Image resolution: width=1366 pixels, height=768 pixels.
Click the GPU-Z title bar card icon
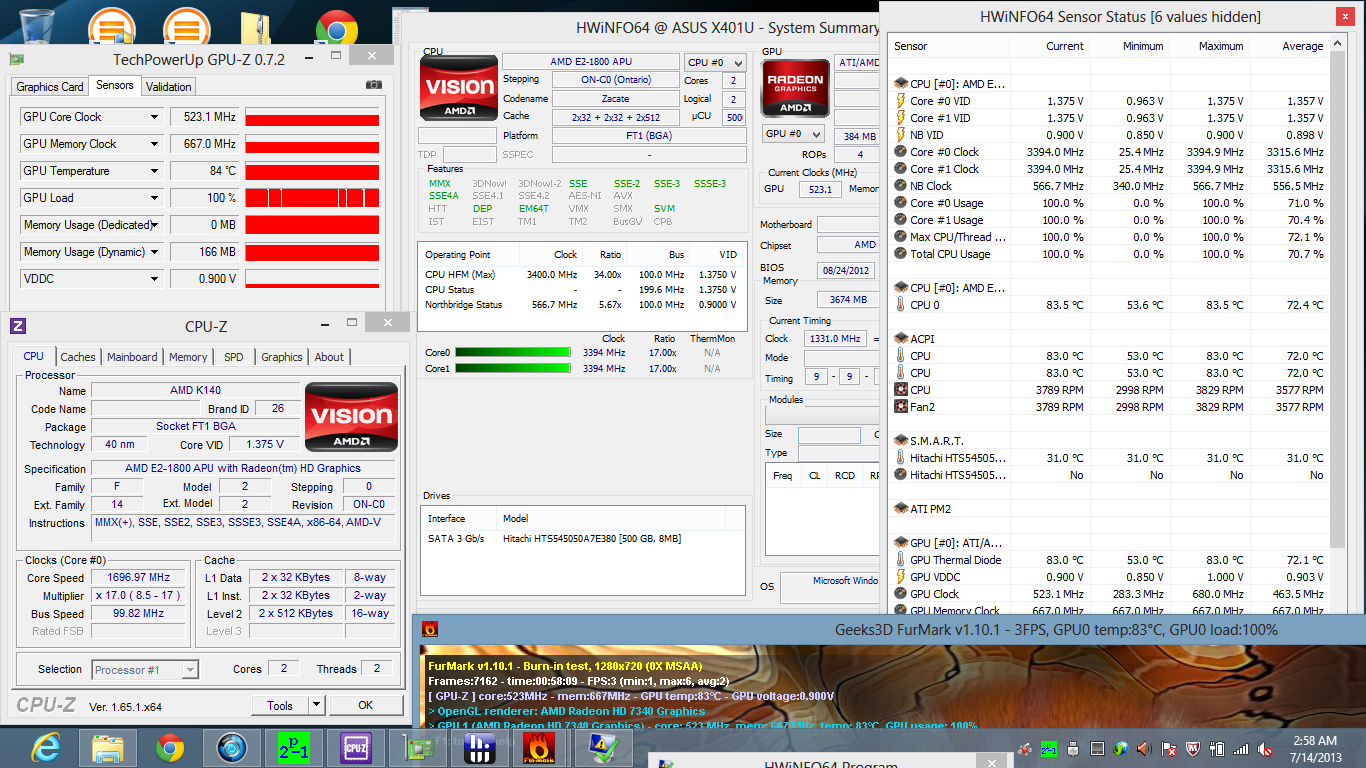point(17,60)
